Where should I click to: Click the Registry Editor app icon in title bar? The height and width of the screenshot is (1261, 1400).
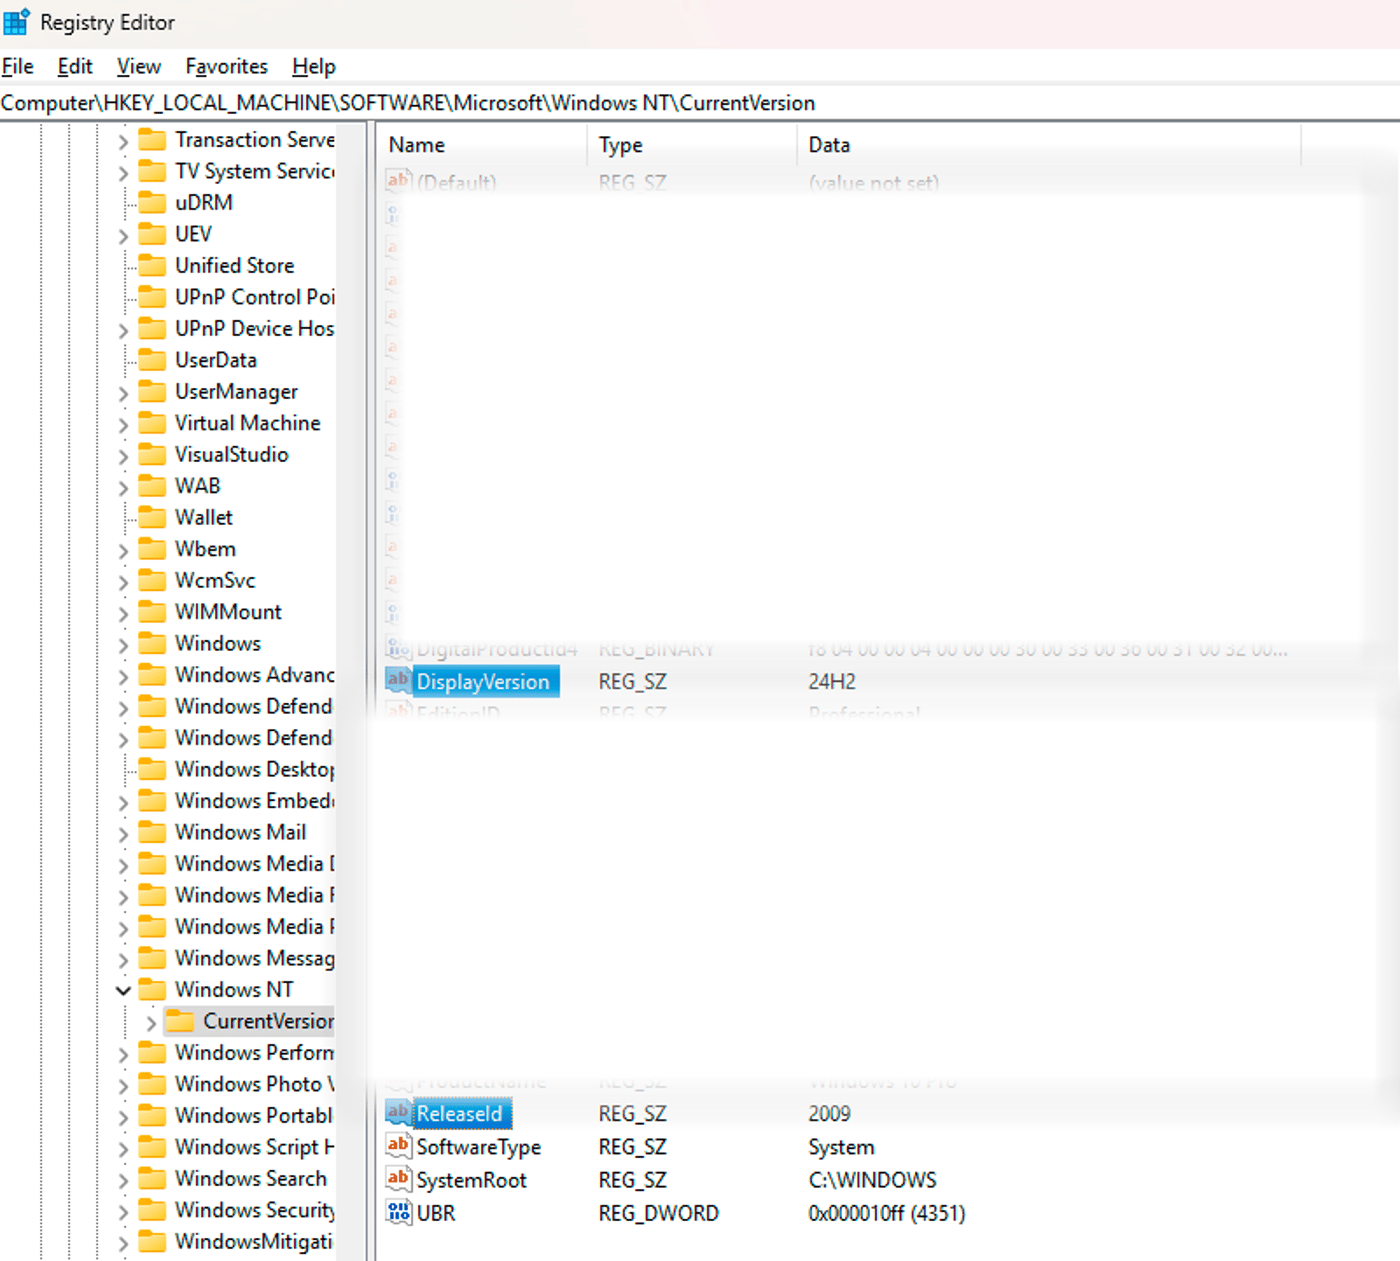(17, 22)
